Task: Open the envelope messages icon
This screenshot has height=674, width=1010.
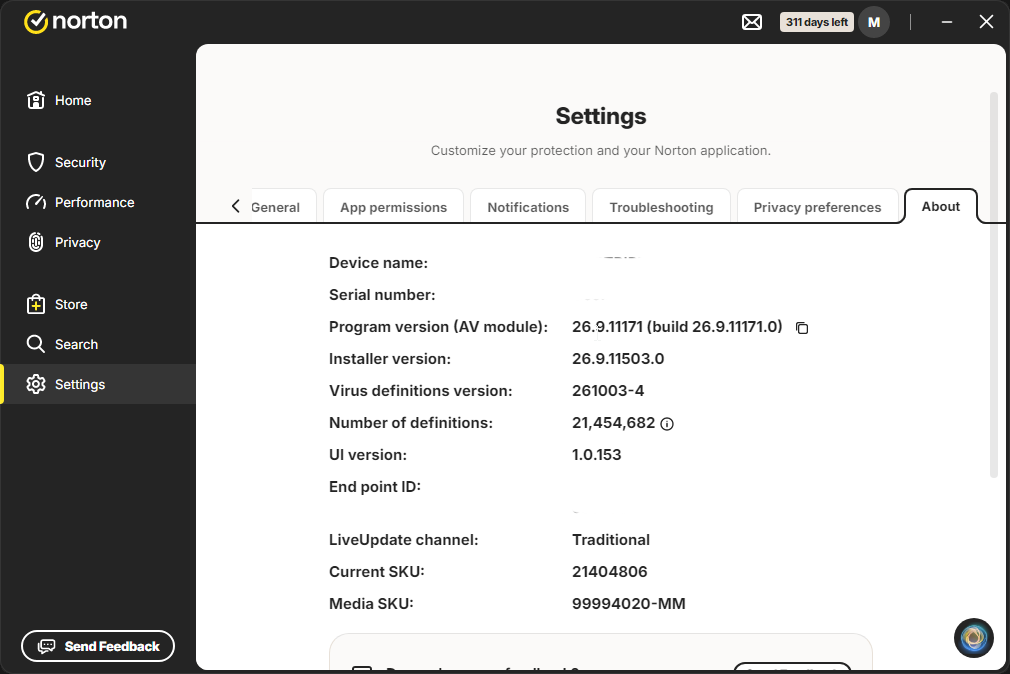Action: point(752,22)
